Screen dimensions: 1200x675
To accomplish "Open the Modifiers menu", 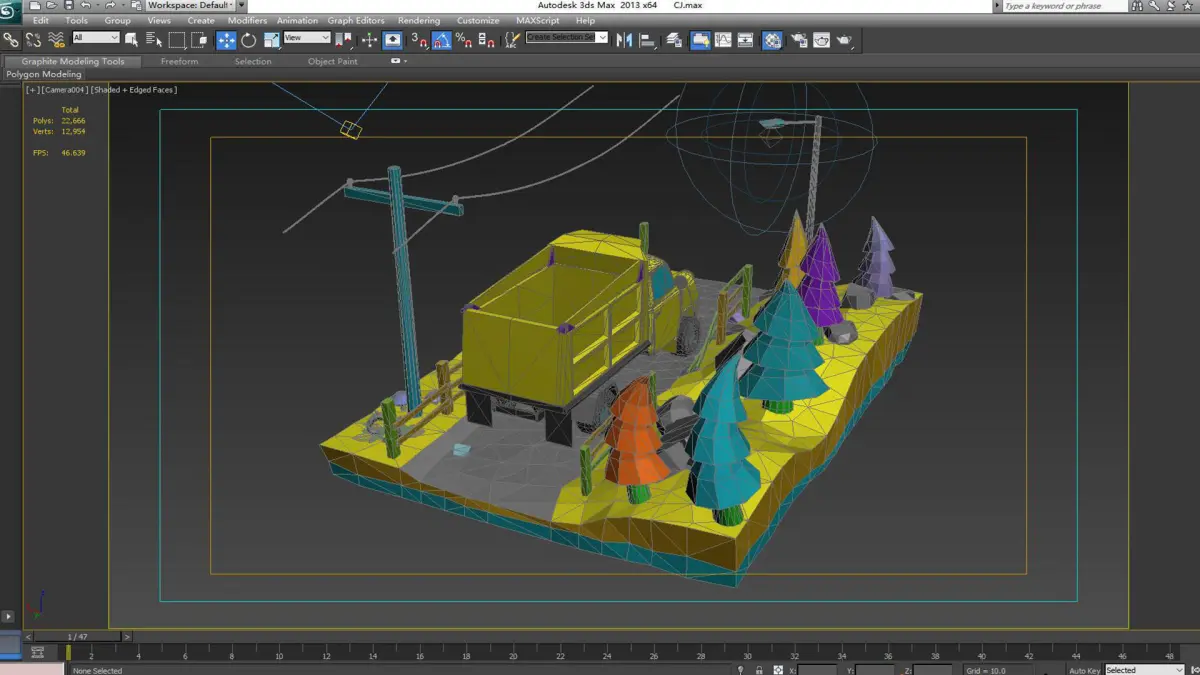I will [x=247, y=20].
